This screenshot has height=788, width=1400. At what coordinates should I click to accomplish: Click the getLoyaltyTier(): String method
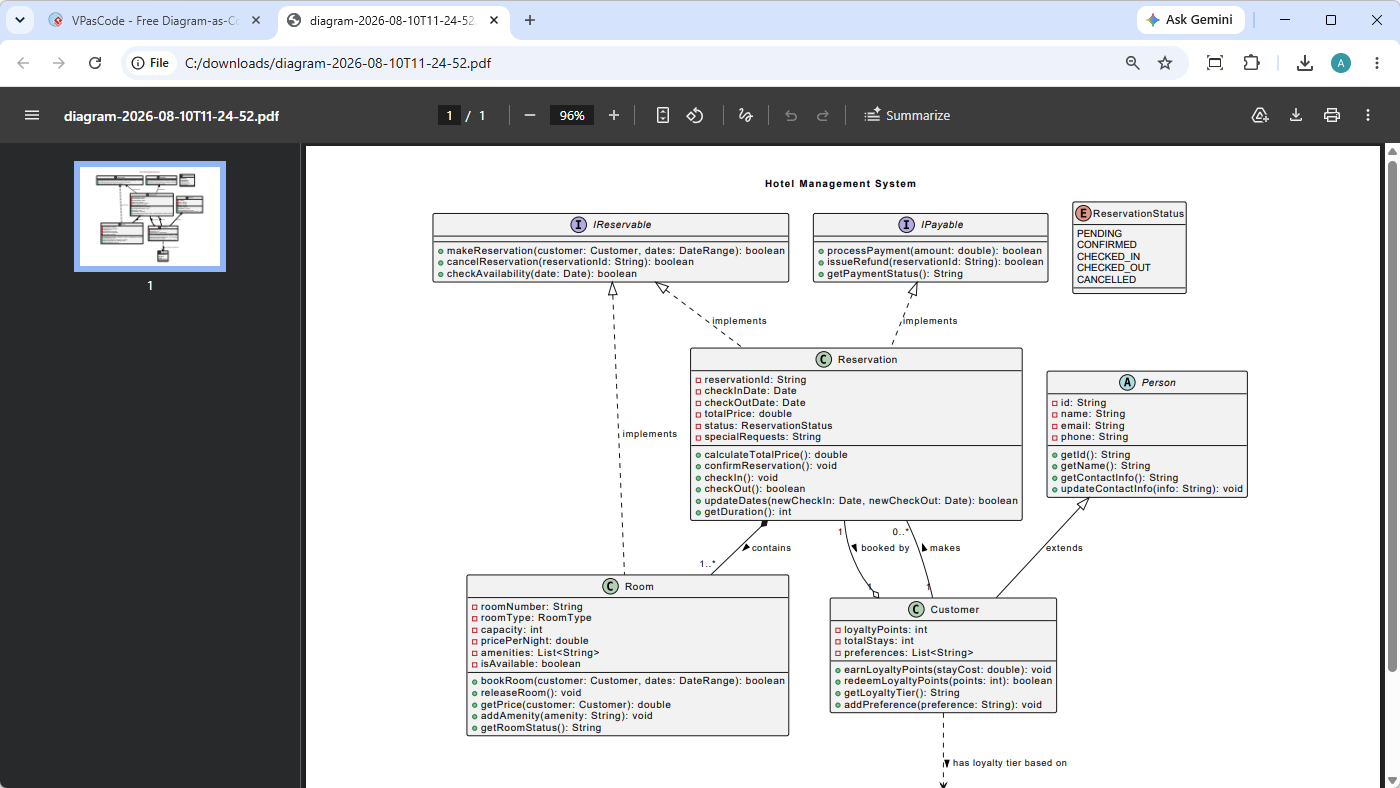pyautogui.click(x=902, y=693)
